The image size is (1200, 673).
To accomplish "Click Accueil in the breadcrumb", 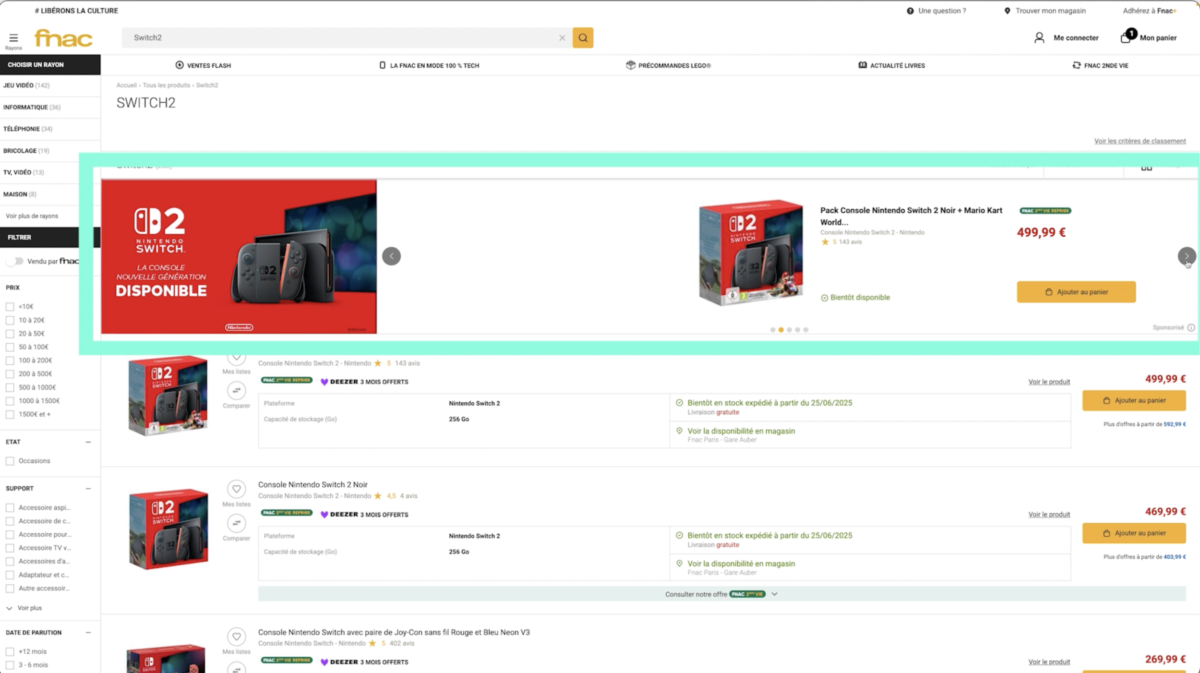I will [126, 85].
